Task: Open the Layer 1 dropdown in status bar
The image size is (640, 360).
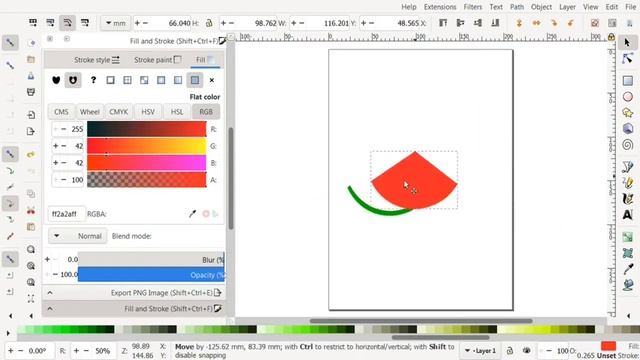Action: [480, 351]
